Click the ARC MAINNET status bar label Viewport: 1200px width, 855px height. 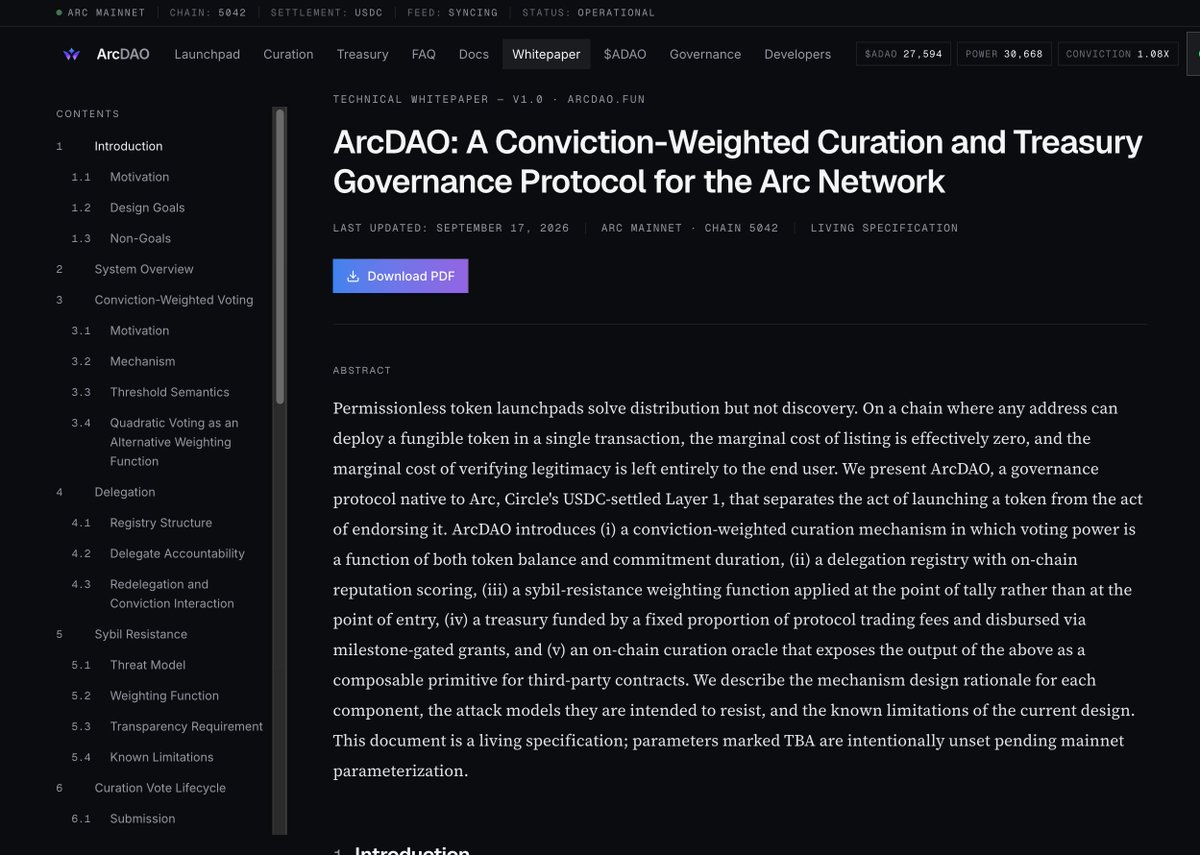[106, 13]
